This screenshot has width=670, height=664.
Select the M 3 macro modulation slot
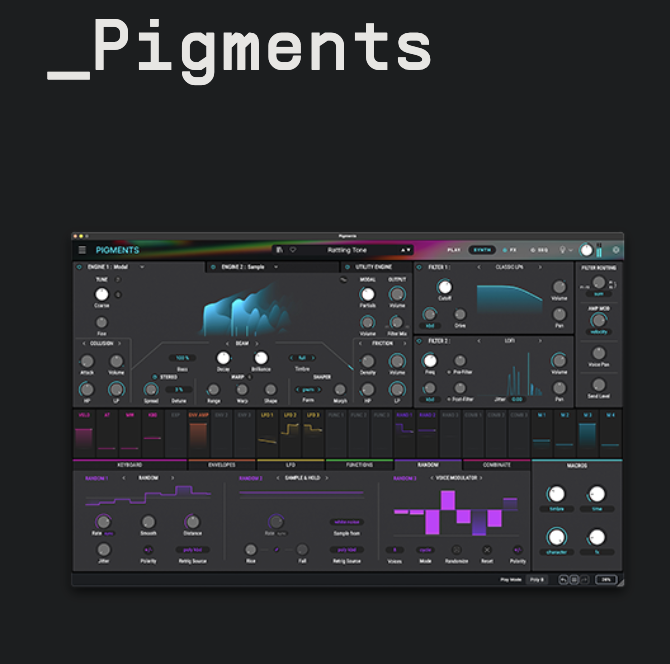coord(587,433)
